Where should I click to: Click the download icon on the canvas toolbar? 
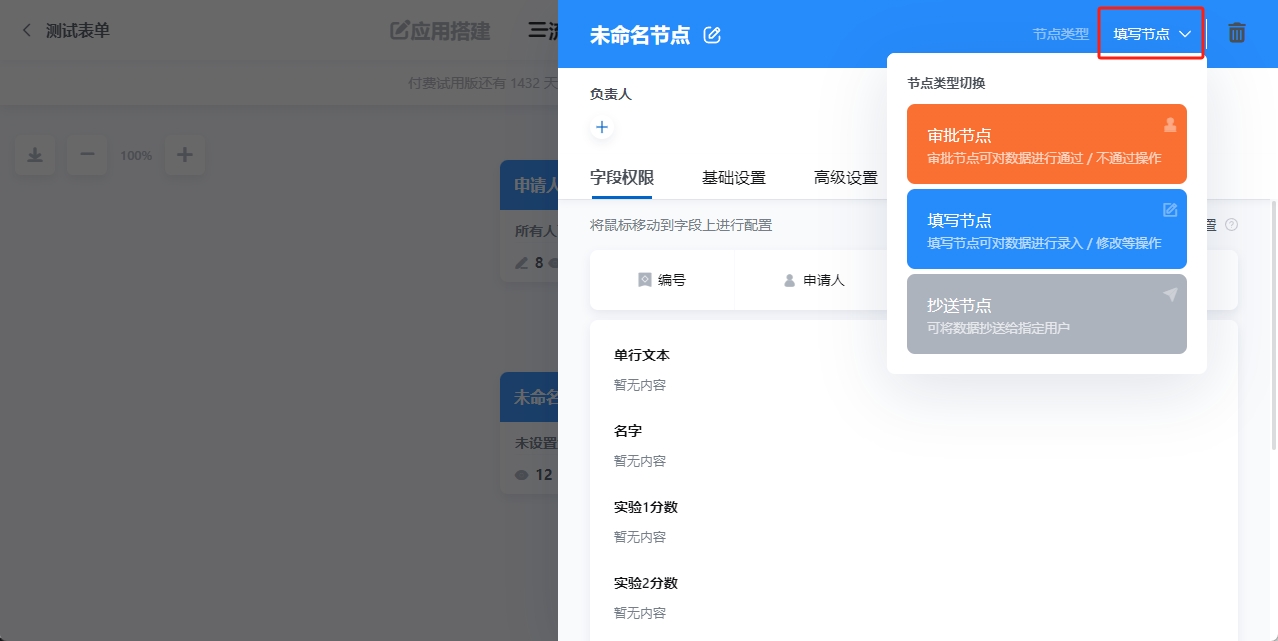point(34,155)
